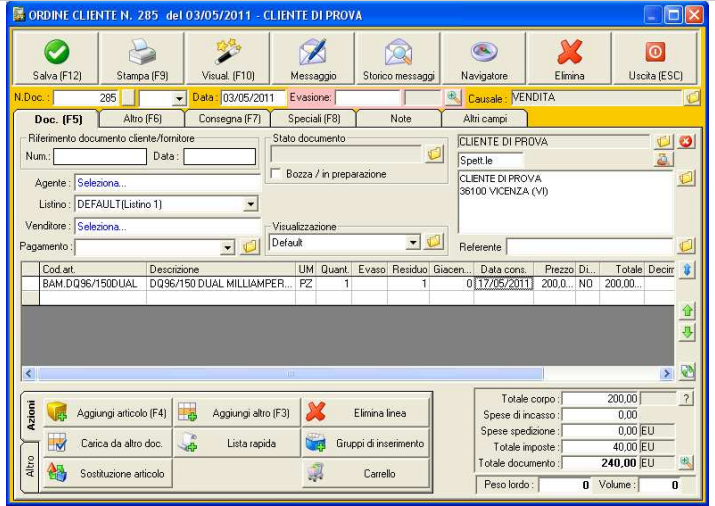Switch to Consegna (F7) tab
This screenshot has height=506, width=715.
(229, 119)
